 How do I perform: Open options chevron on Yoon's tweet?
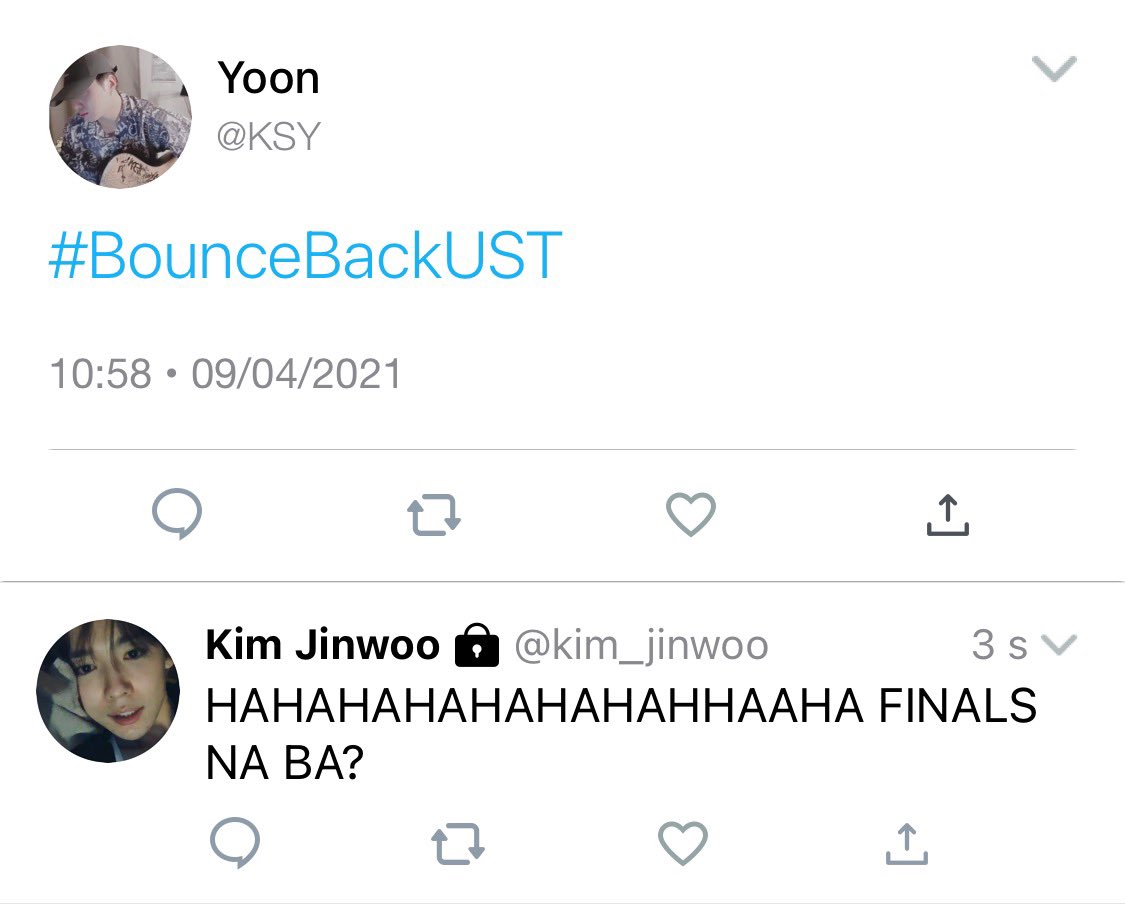coord(1054,69)
